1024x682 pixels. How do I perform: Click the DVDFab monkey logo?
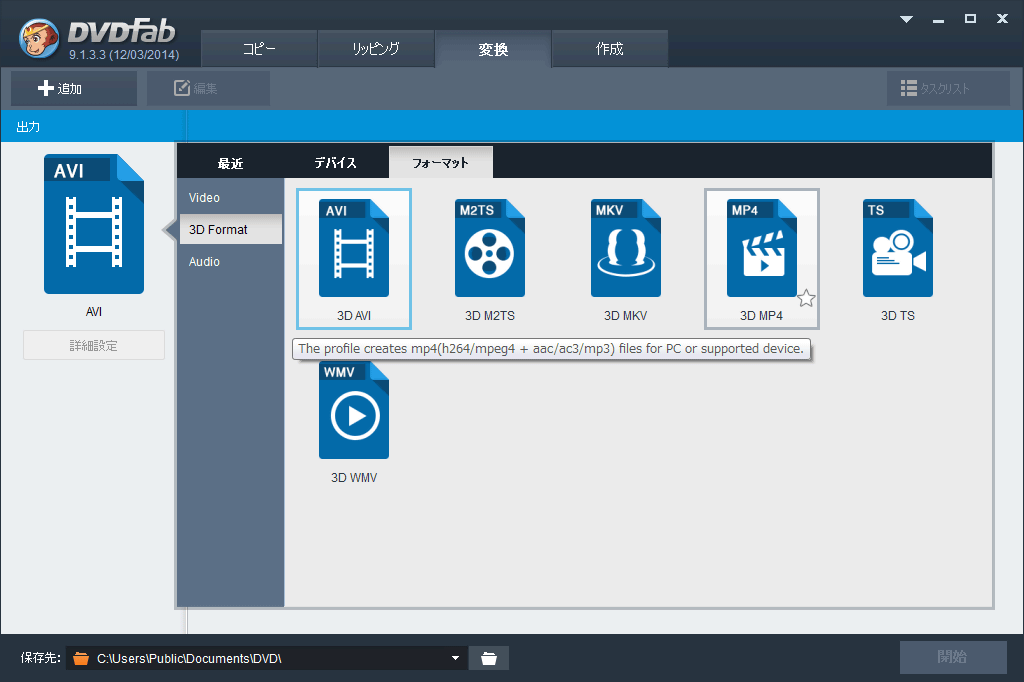coord(39,38)
